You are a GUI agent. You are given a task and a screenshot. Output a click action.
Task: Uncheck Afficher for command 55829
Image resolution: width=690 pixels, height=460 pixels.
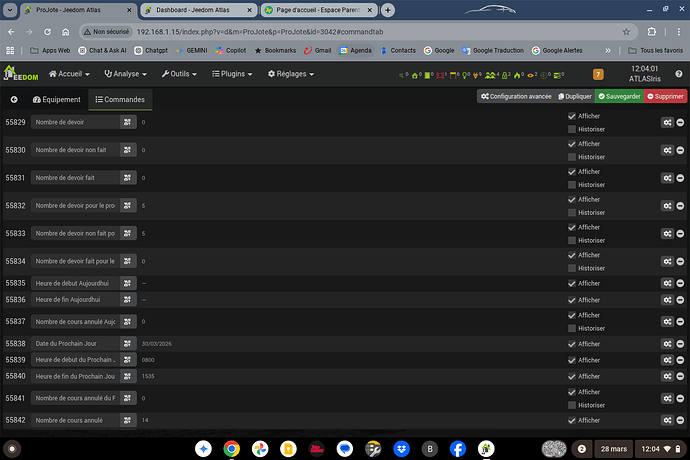tap(572, 116)
